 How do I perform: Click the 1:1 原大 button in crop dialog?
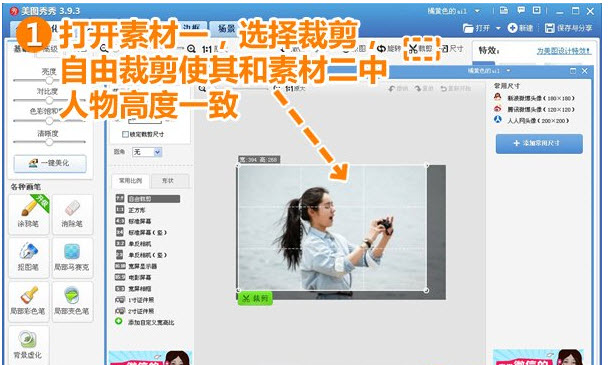click(295, 89)
